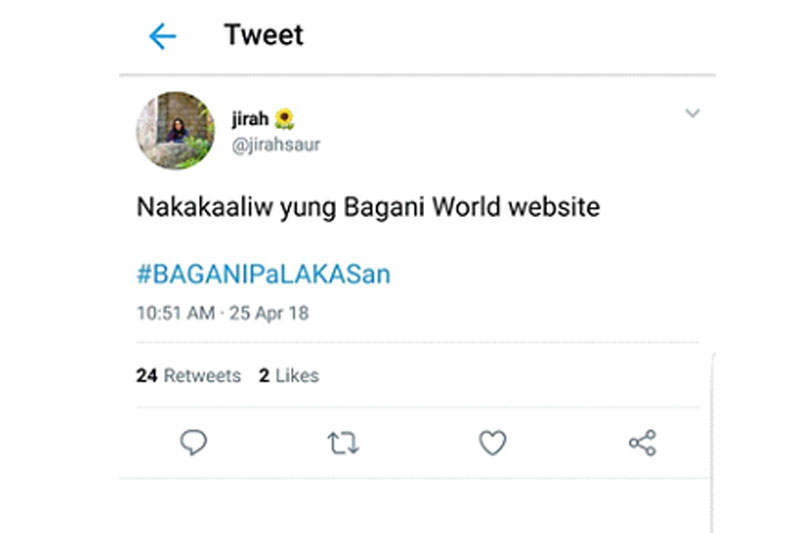Click the tweet timestamp 10:51 AM
Screen dimensions: 800x533
tap(176, 313)
